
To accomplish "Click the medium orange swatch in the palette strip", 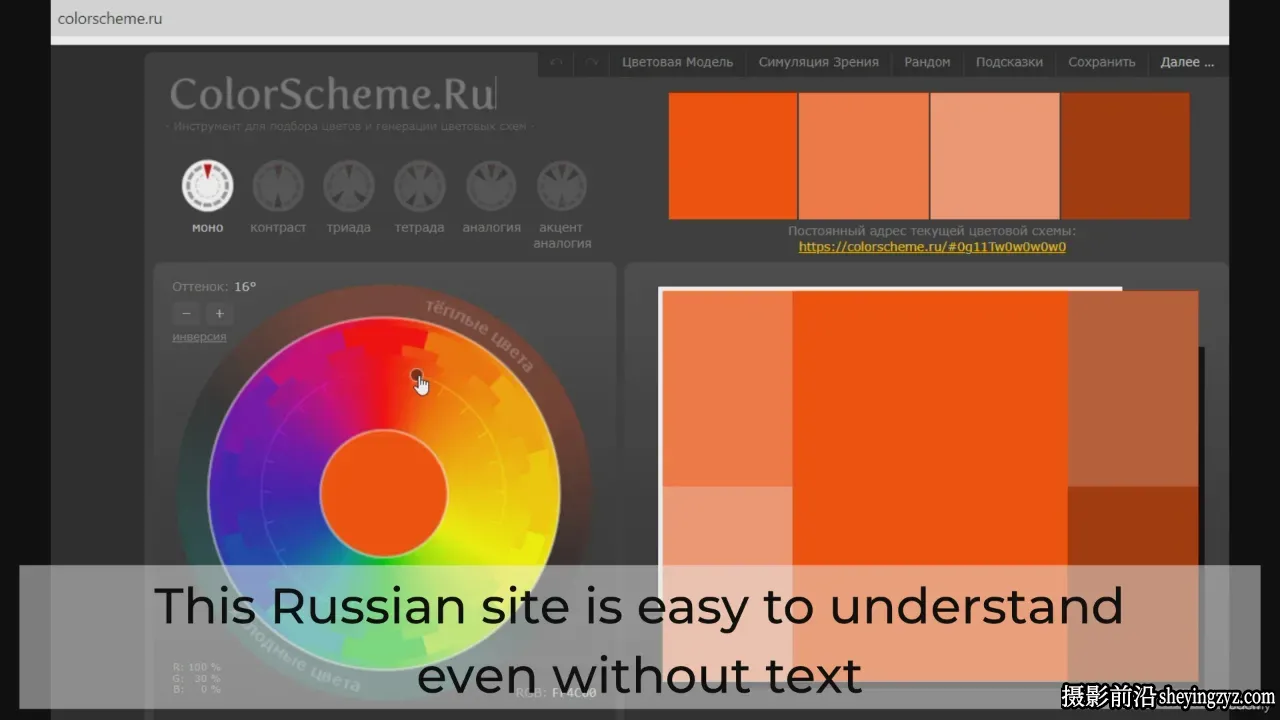I will [x=864, y=156].
